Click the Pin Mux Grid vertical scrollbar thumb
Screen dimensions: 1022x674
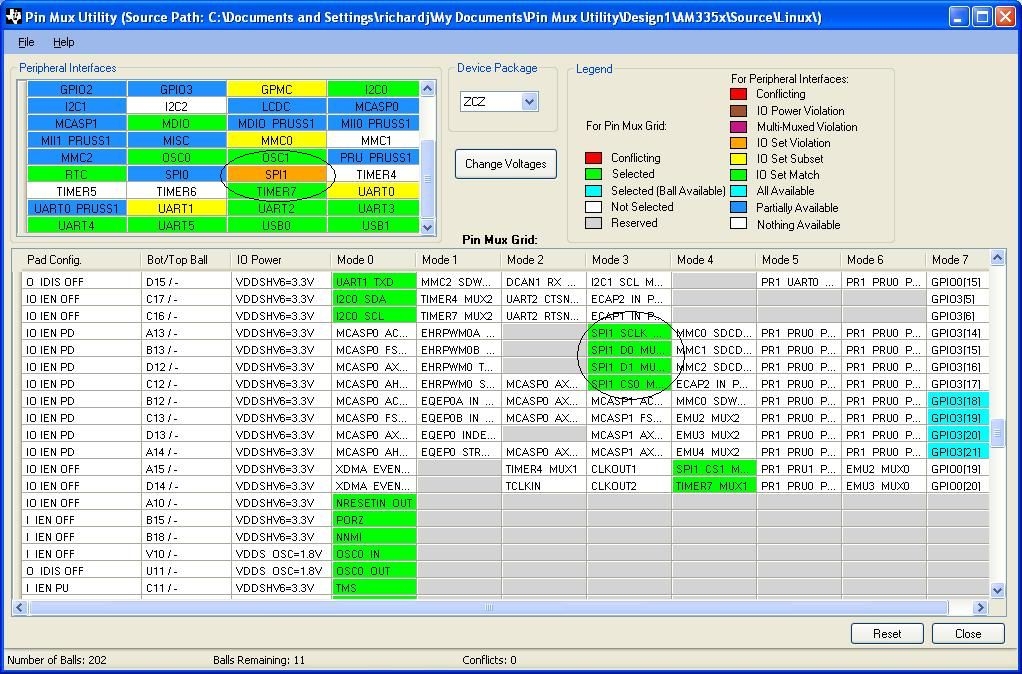point(997,433)
